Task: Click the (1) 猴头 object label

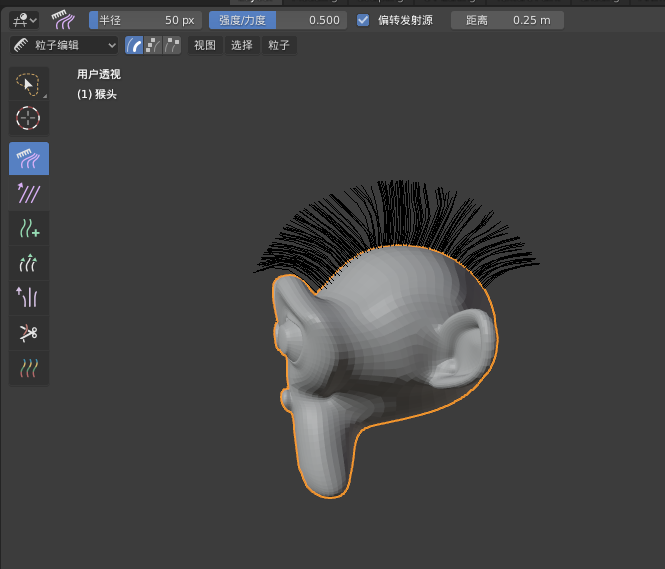Action: pos(97,94)
